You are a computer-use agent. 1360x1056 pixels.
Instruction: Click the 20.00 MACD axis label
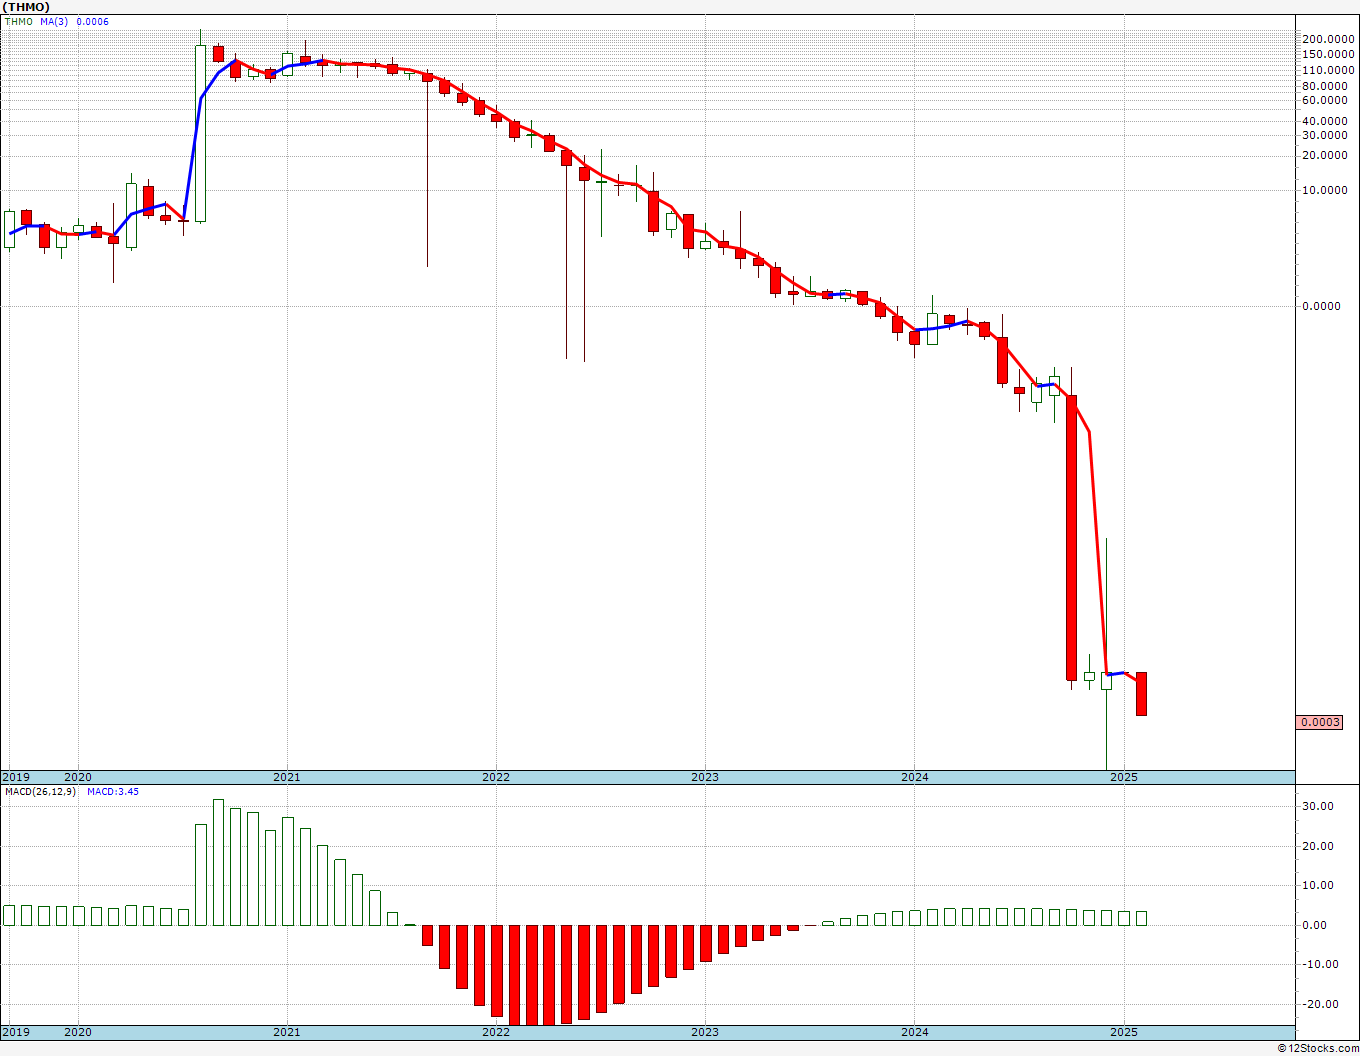[x=1318, y=846]
